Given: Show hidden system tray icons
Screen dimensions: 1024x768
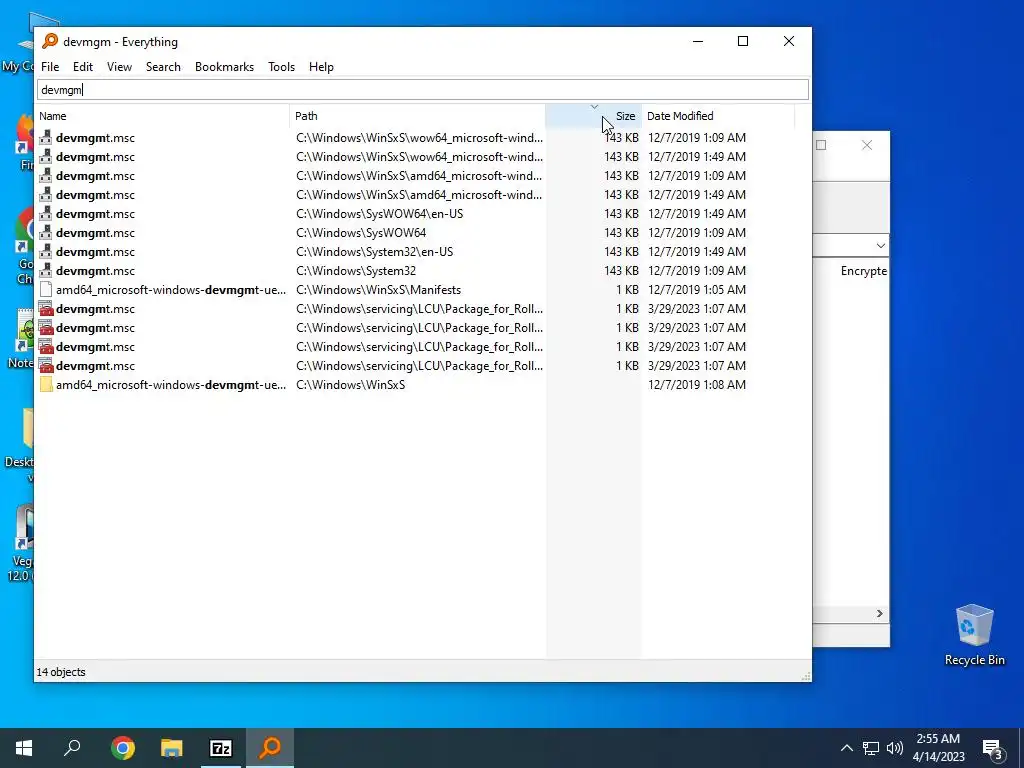Looking at the screenshot, I should point(846,748).
